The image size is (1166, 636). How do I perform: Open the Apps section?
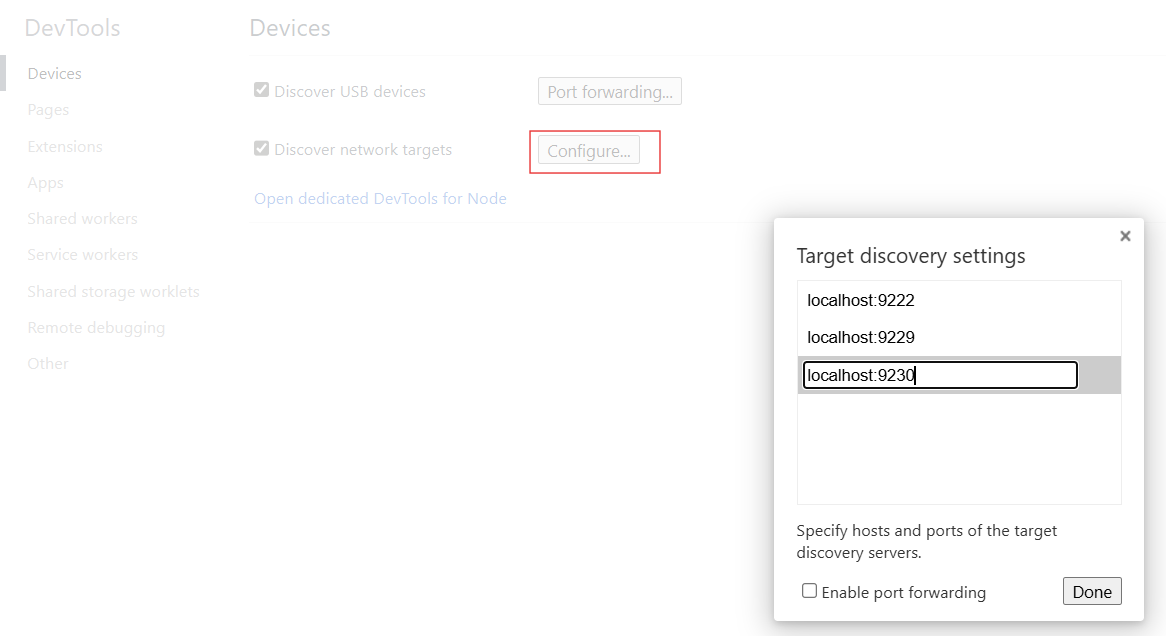point(46,183)
